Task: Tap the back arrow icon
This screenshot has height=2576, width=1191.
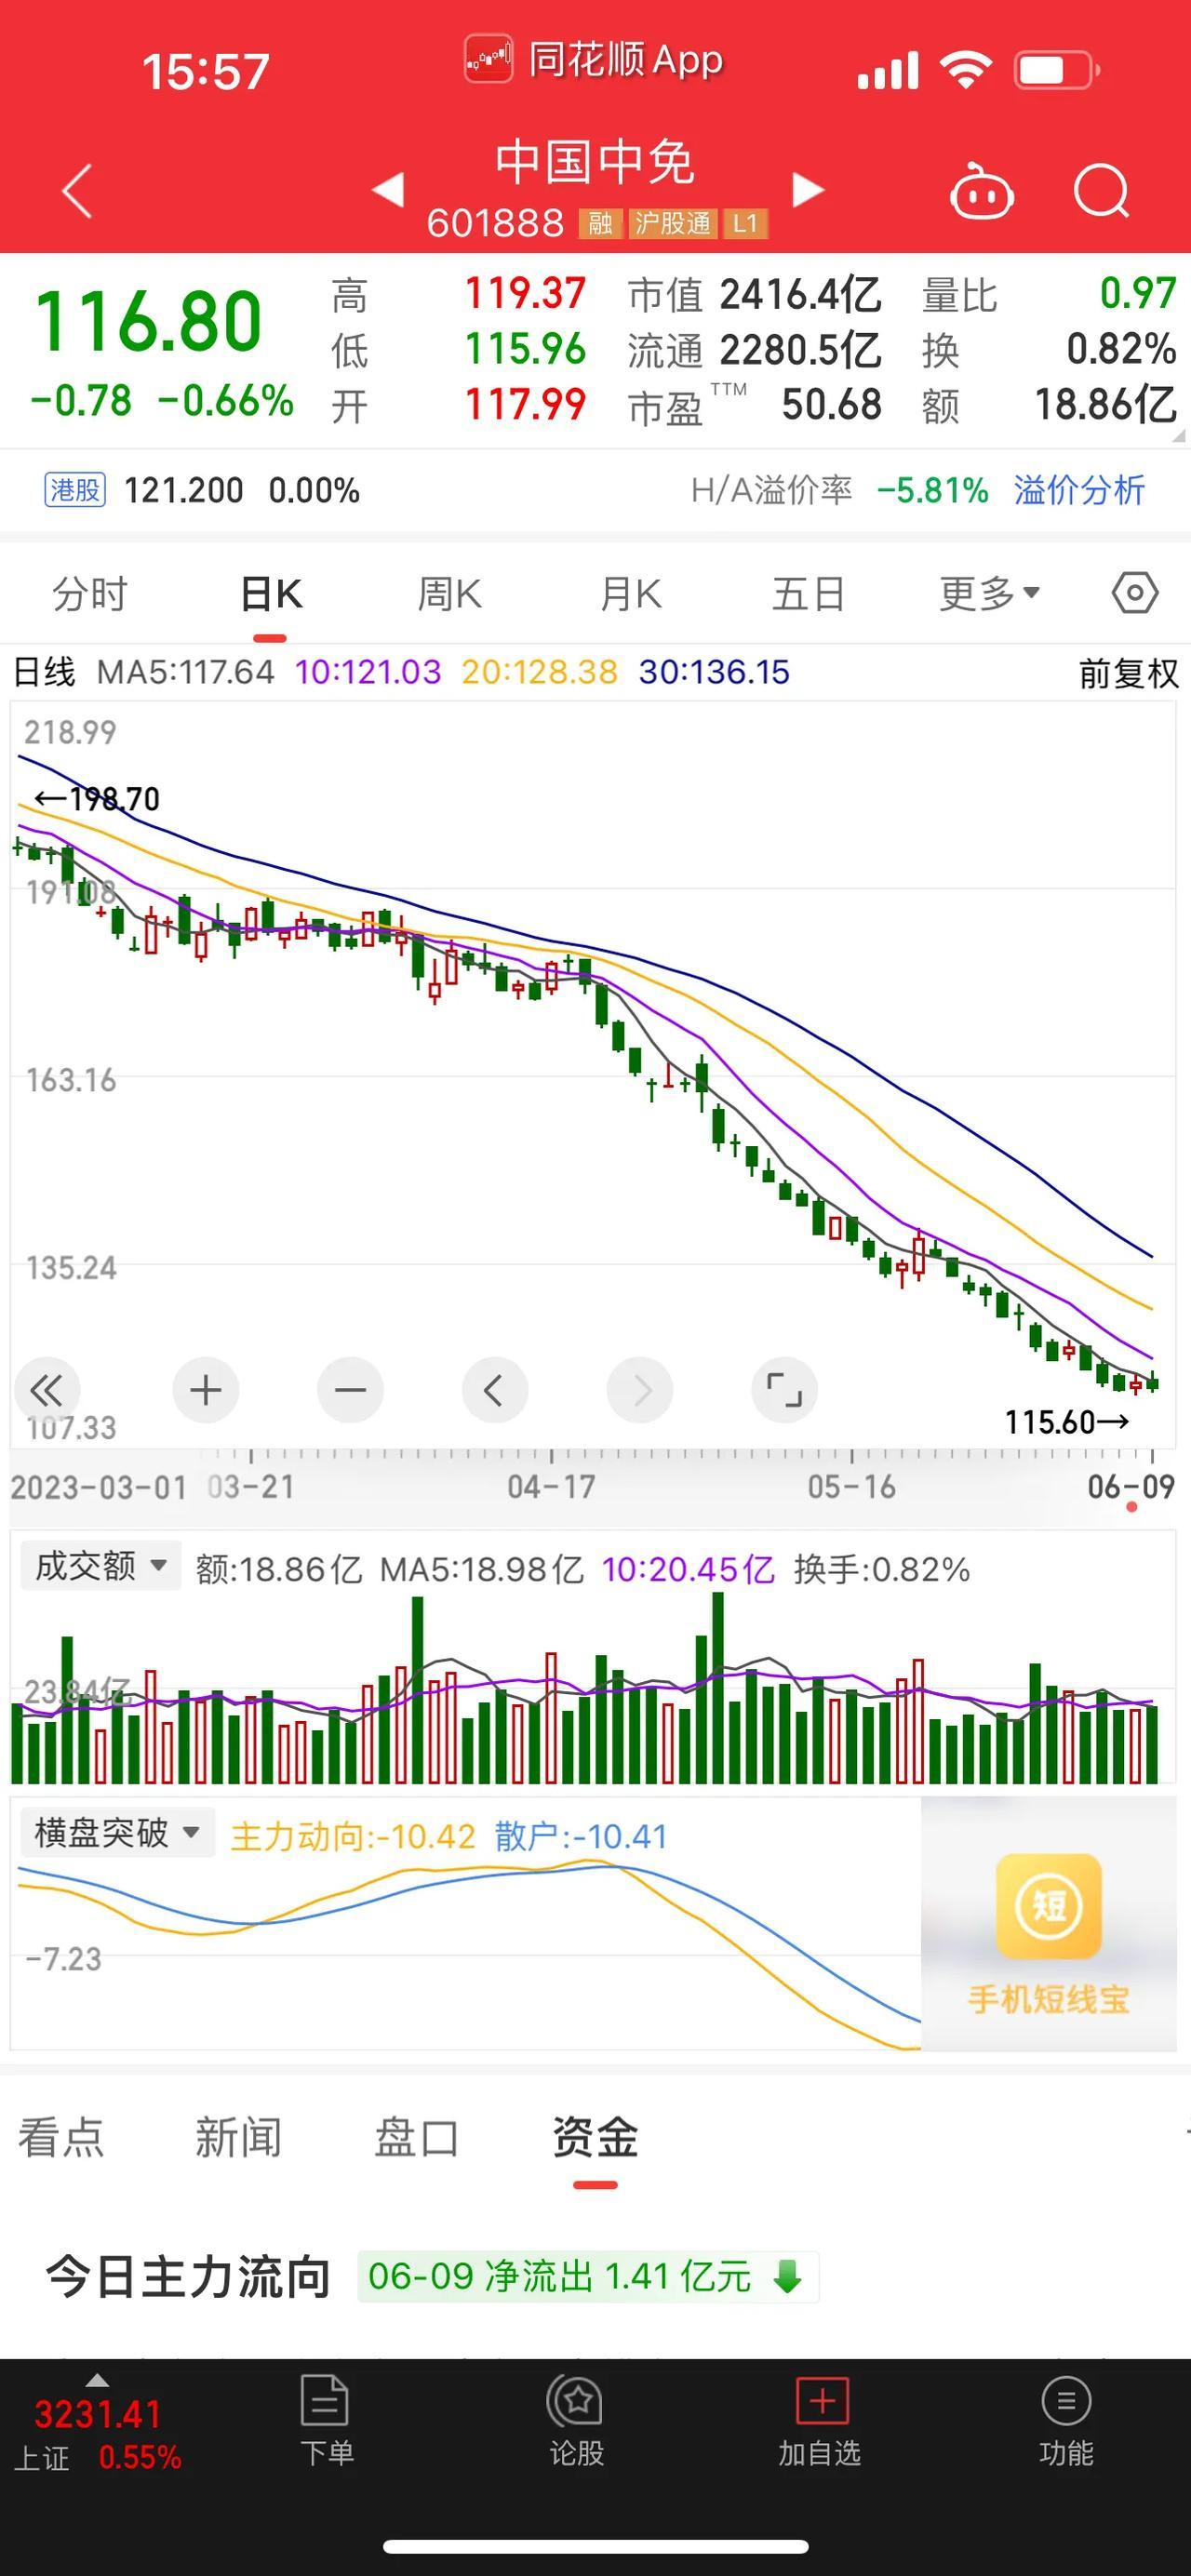Action: (77, 190)
